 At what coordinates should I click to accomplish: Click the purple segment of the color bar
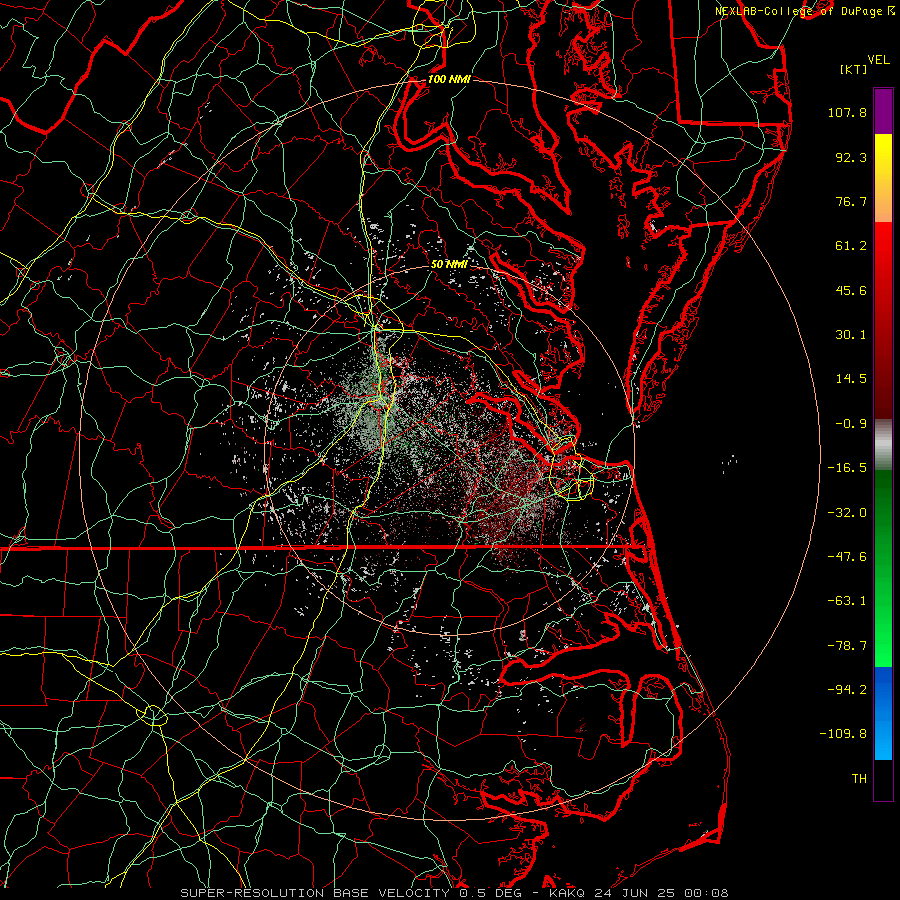(x=883, y=111)
